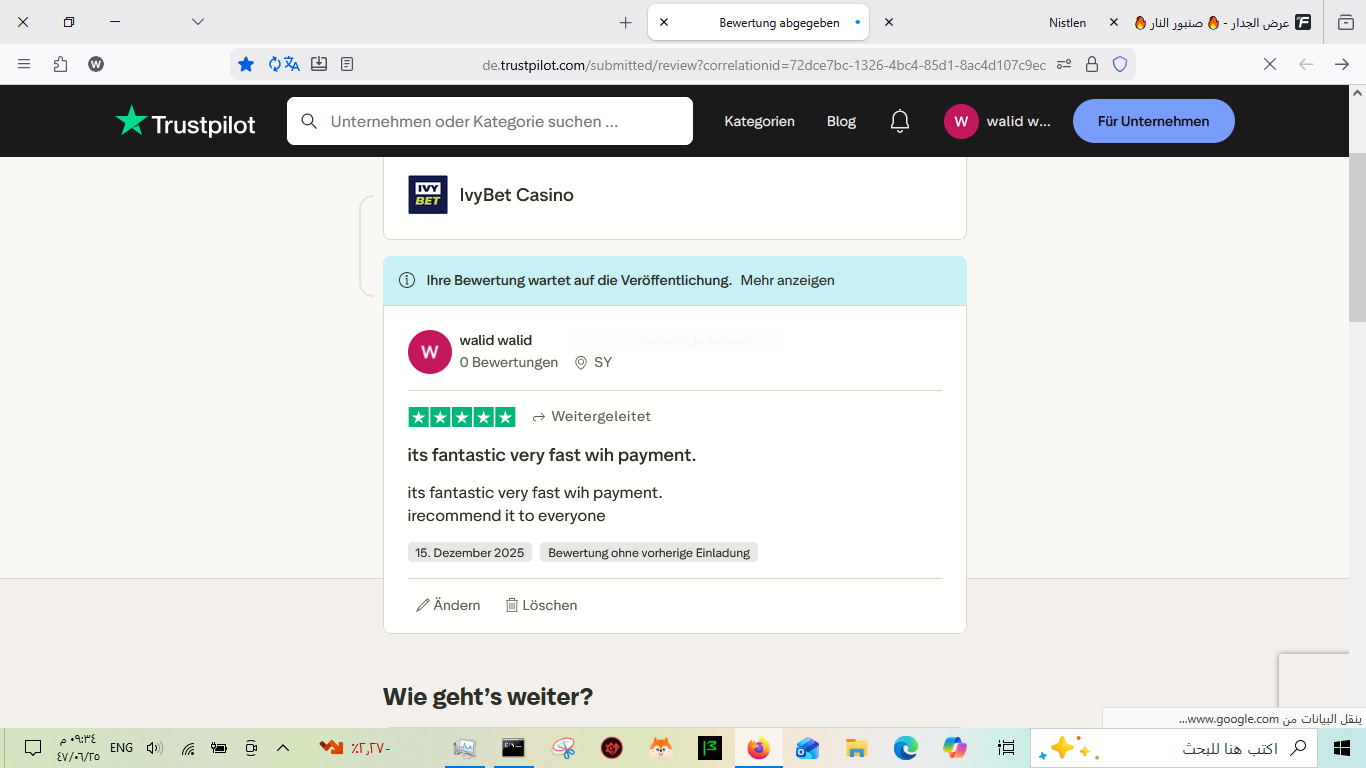
Task: Open the walid w... user menu
Action: pyautogui.click(x=998, y=121)
